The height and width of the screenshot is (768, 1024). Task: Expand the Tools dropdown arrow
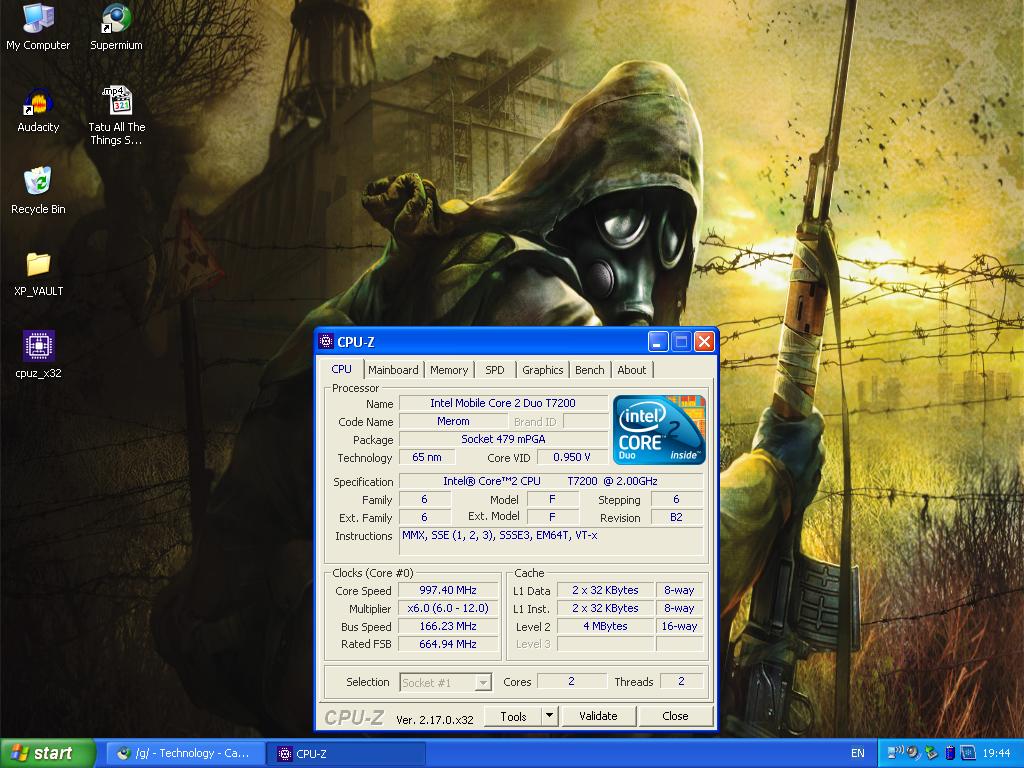tap(550, 716)
